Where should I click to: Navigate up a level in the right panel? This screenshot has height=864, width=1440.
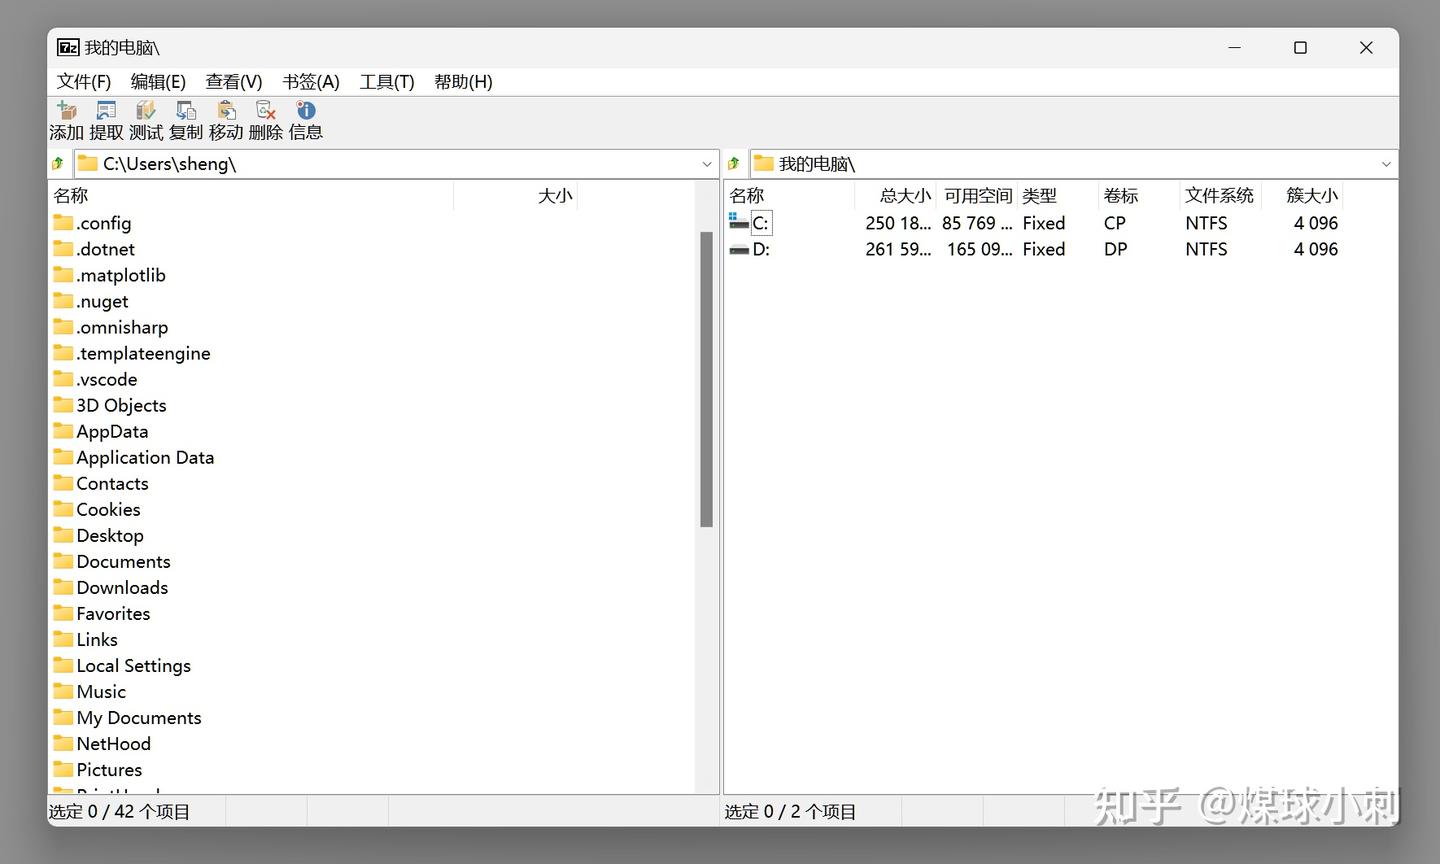734,162
